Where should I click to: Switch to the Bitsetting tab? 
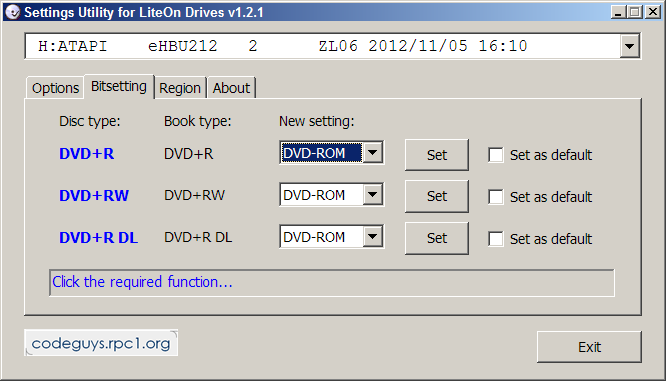(119, 86)
